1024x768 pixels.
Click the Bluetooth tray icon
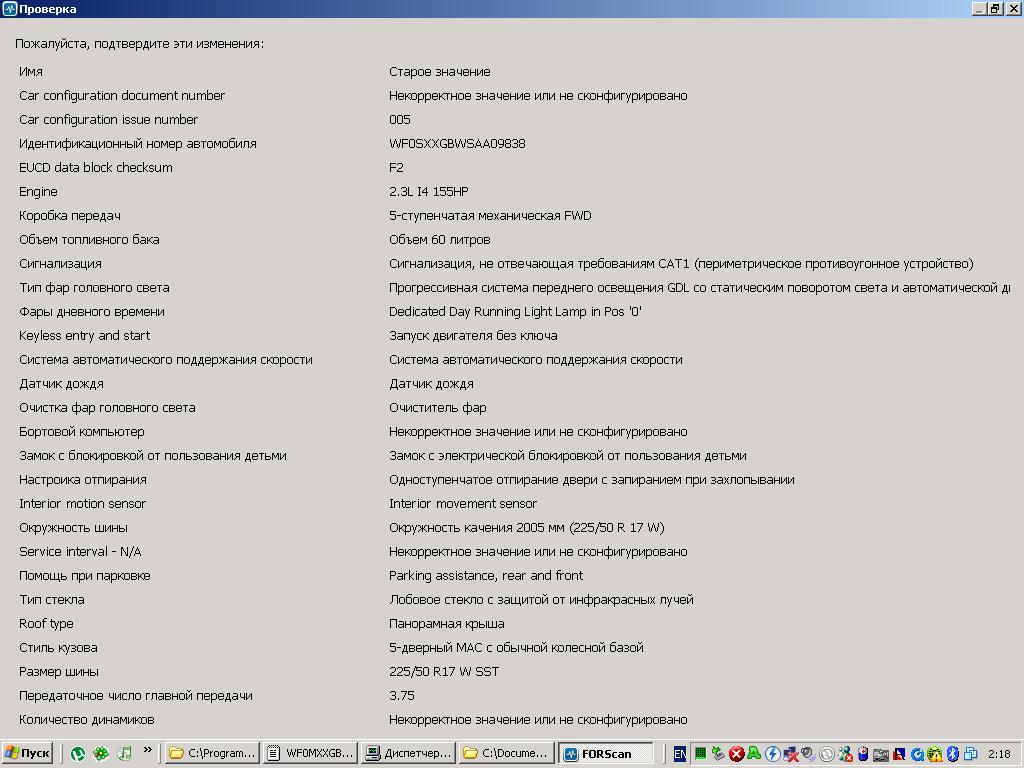(953, 754)
